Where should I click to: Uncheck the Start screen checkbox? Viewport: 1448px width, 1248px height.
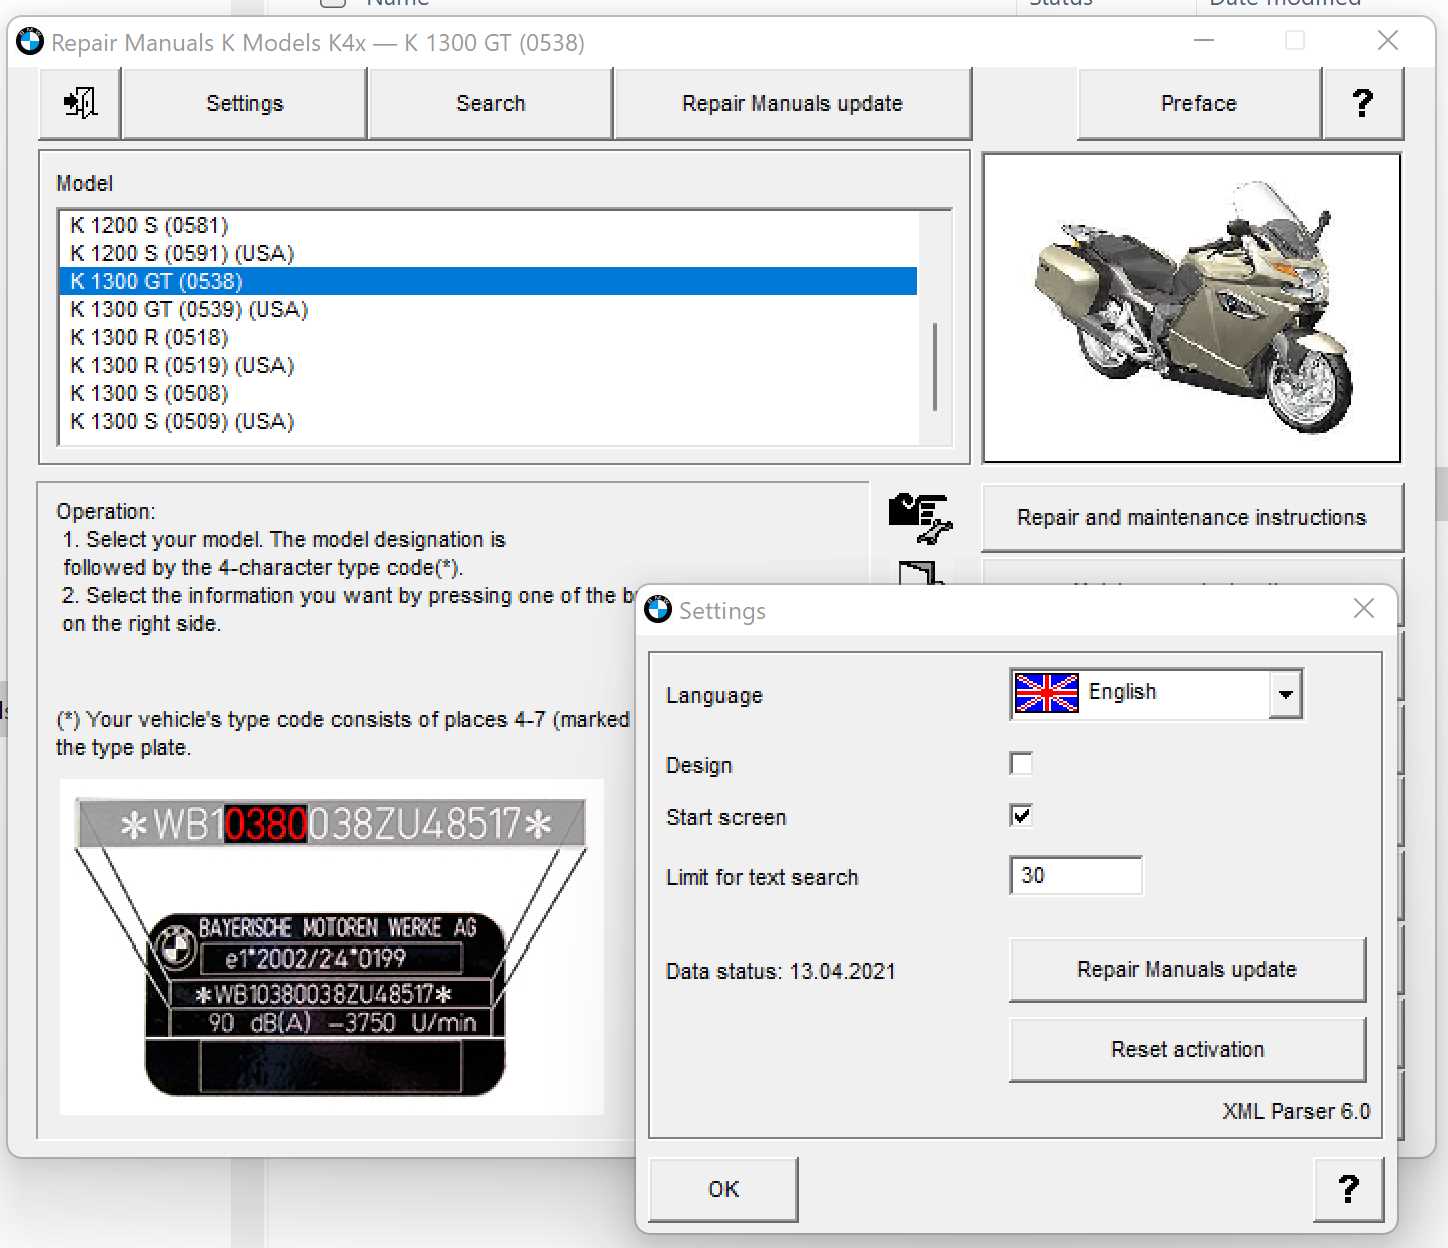click(1021, 816)
